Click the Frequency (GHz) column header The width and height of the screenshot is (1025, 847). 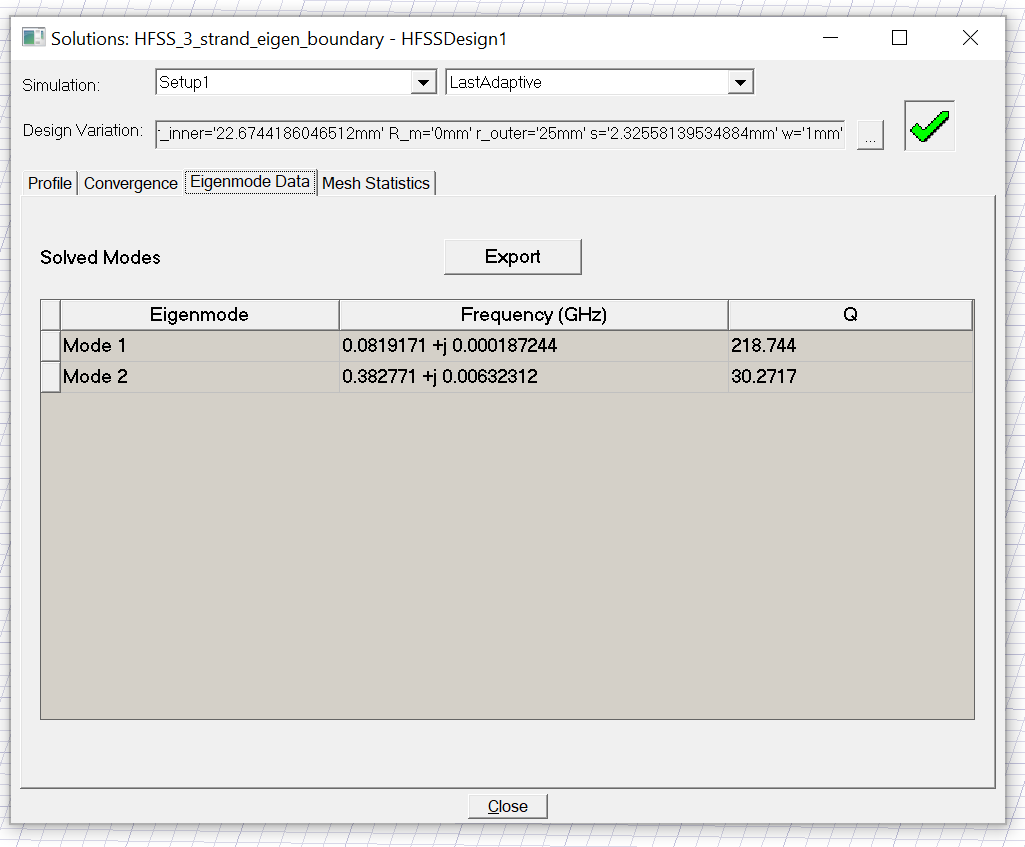click(x=533, y=315)
